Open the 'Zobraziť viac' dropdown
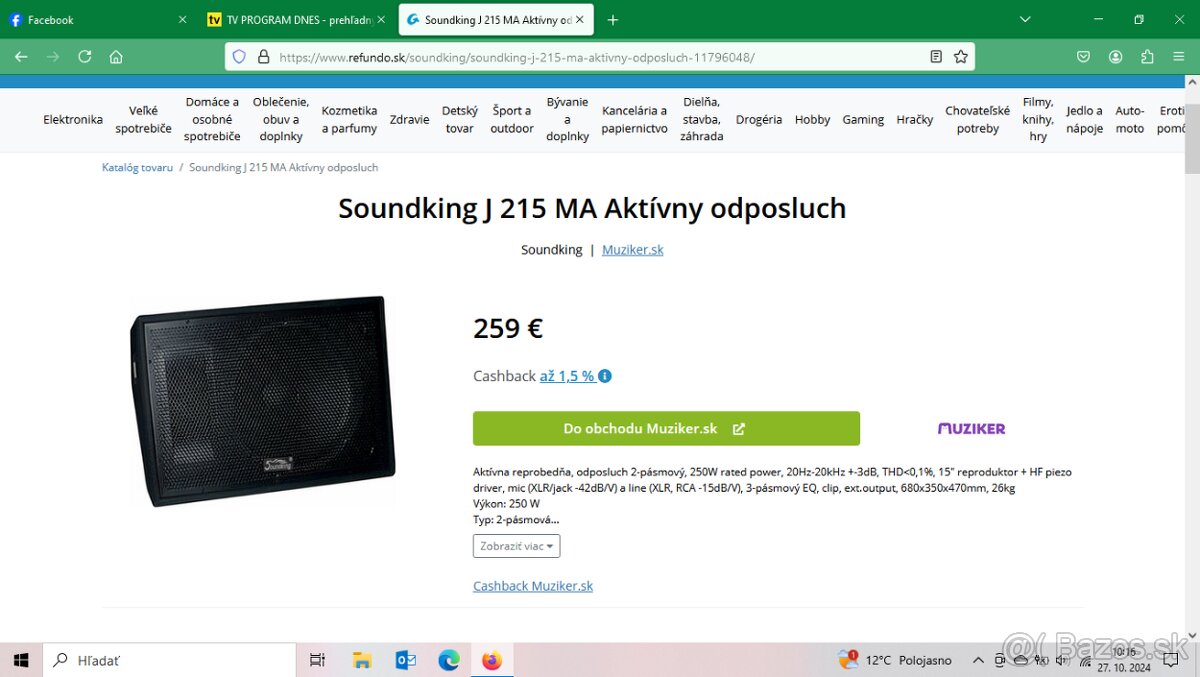1200x677 pixels. click(x=516, y=546)
